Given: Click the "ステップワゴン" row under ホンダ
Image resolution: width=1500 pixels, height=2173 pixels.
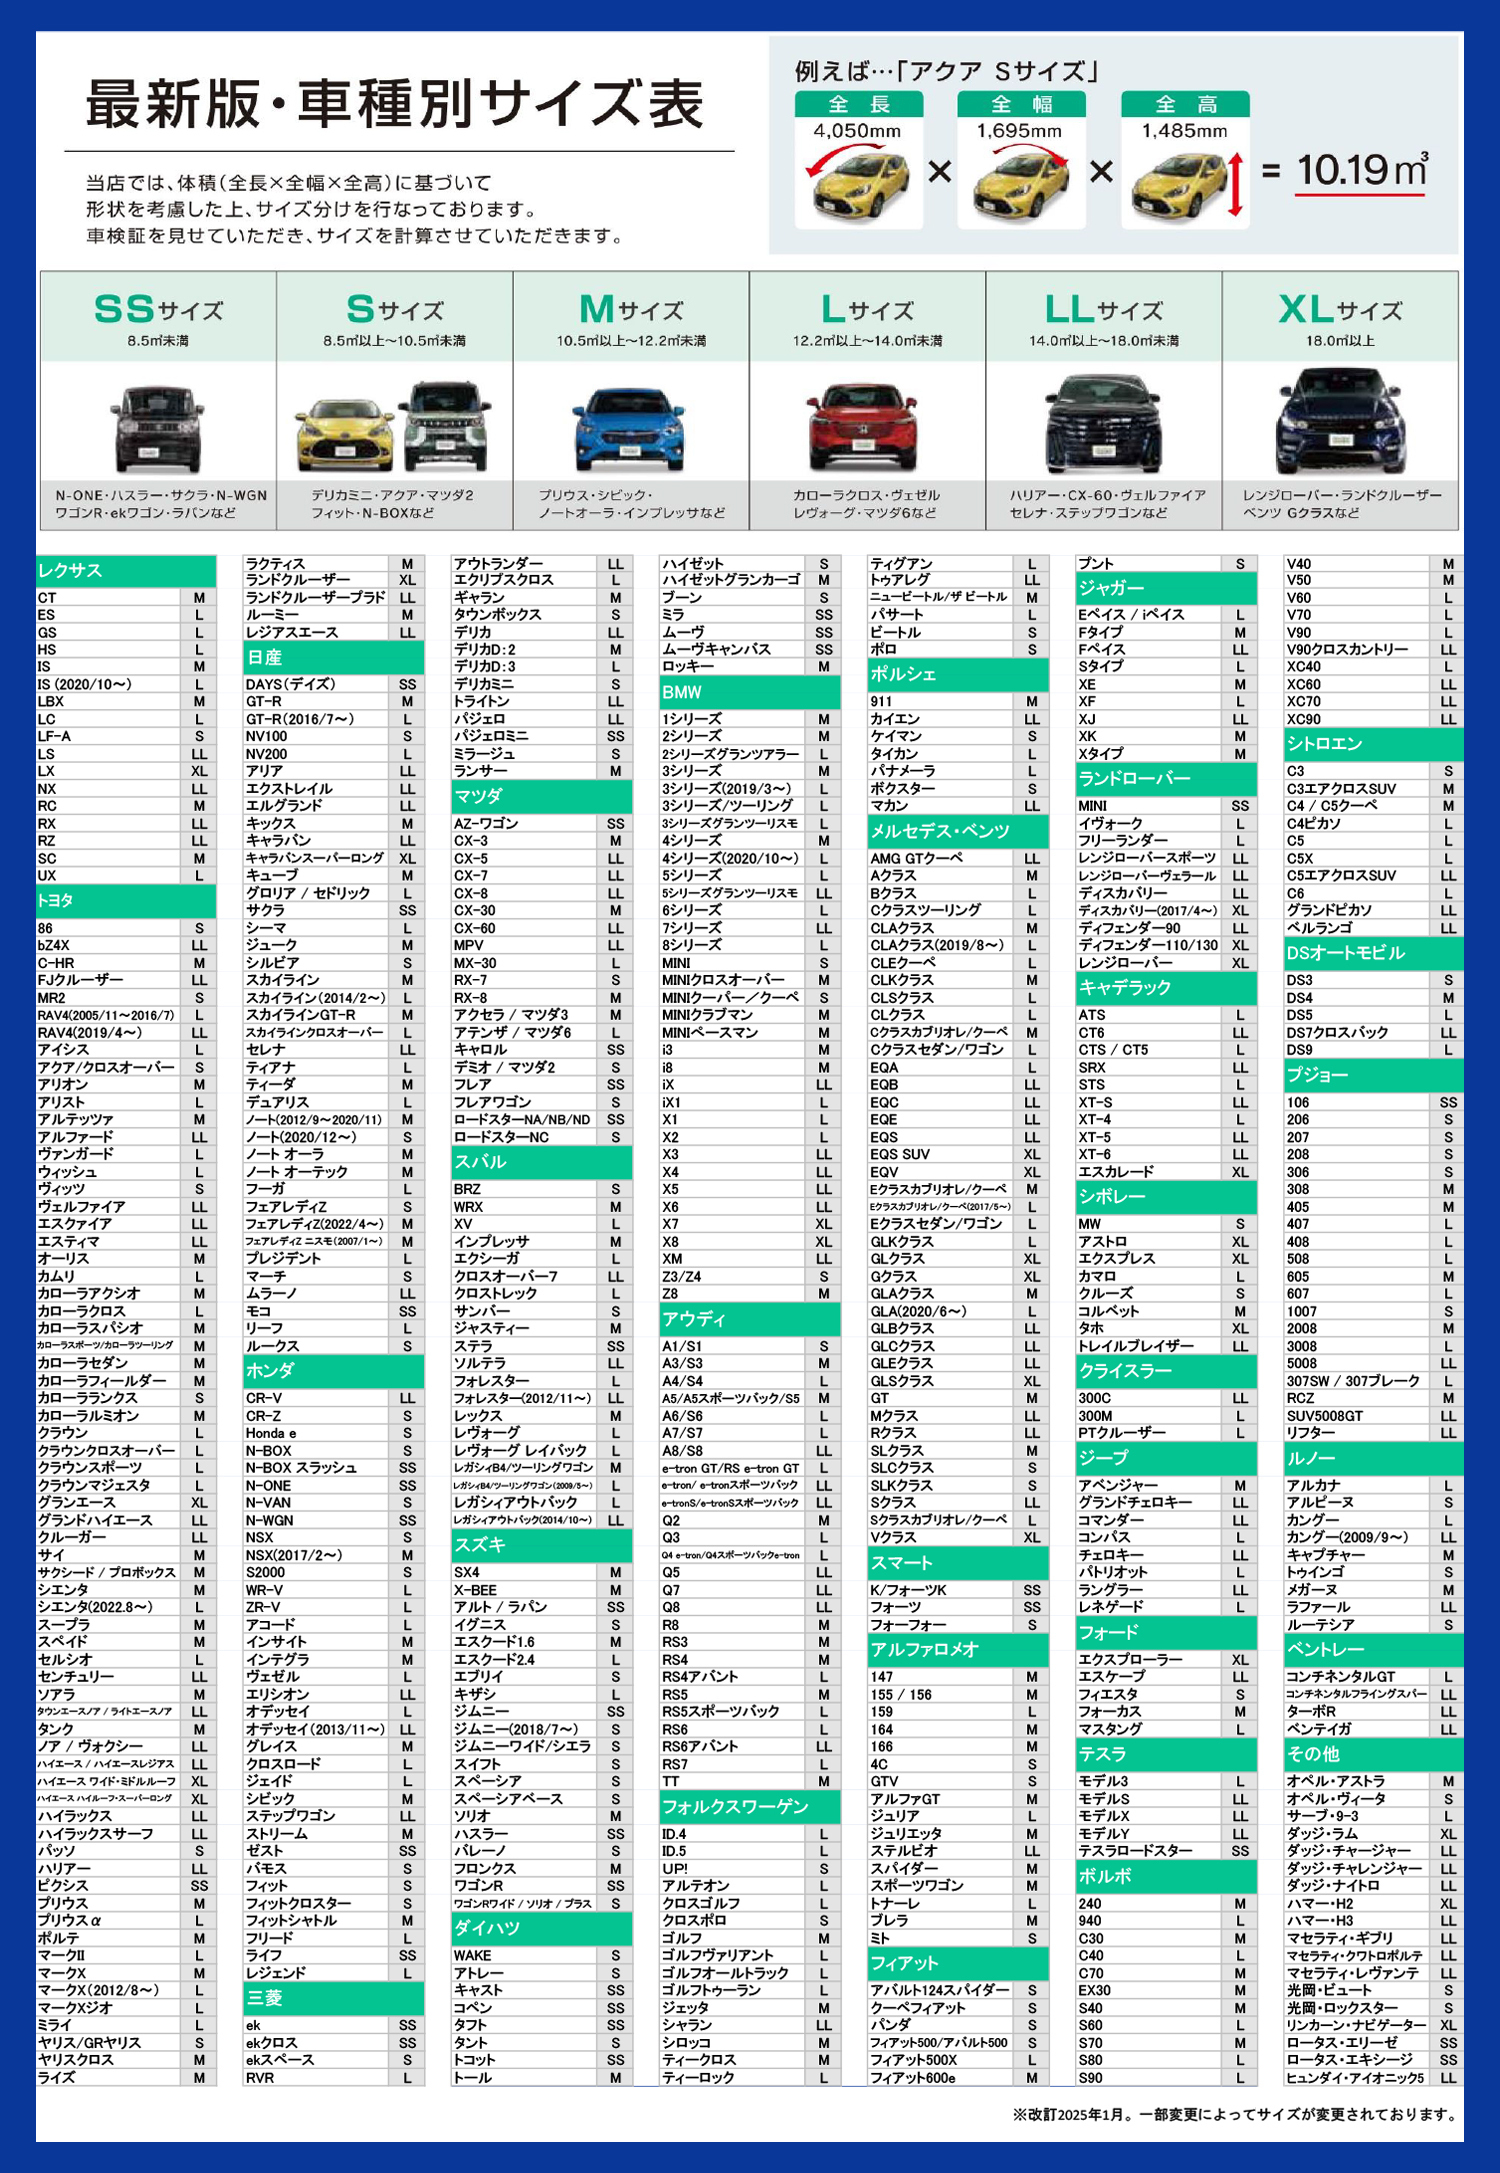Looking at the screenshot, I should point(334,1815).
